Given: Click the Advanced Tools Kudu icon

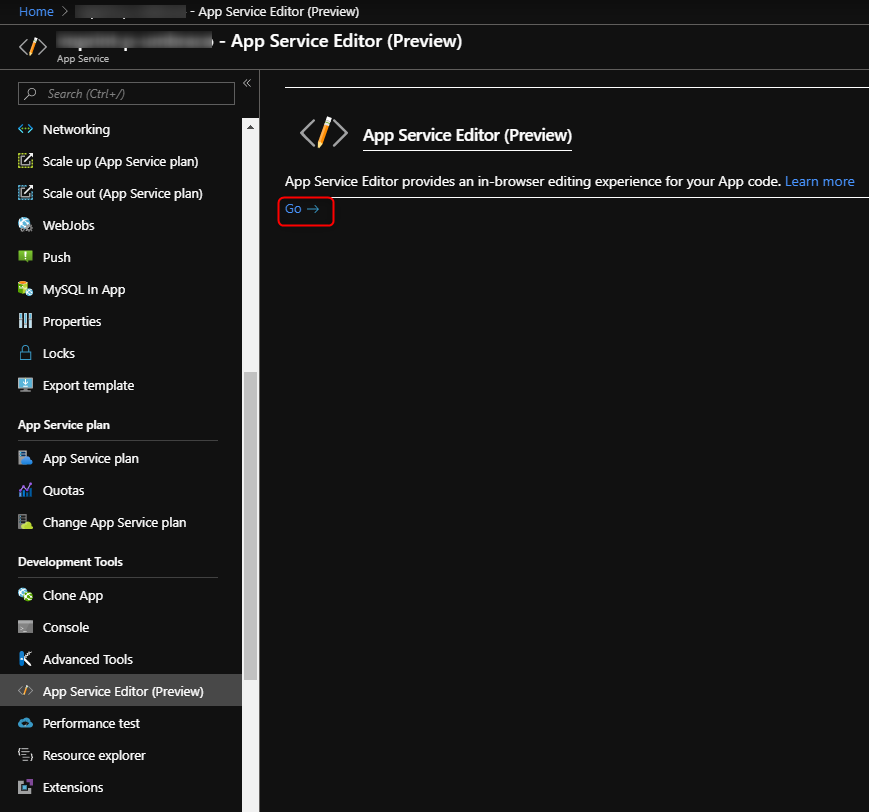Looking at the screenshot, I should 26,659.
